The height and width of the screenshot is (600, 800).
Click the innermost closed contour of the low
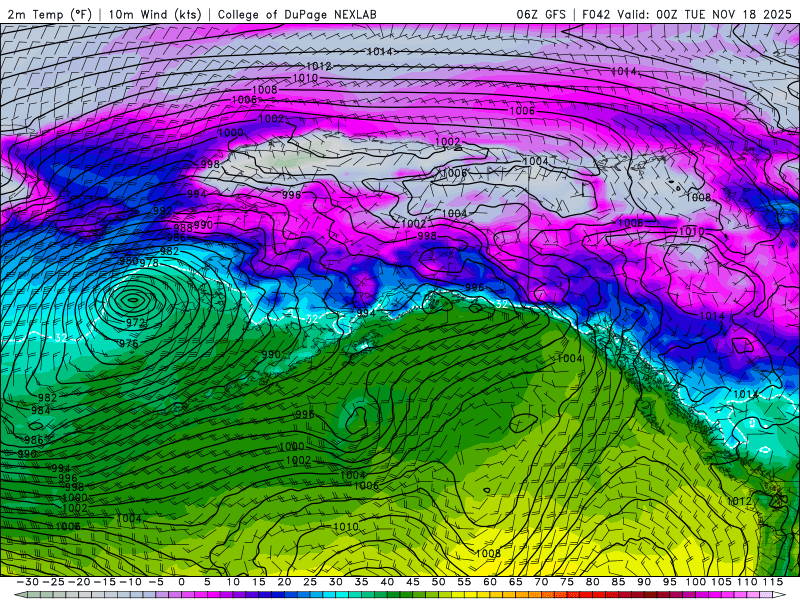tap(133, 300)
